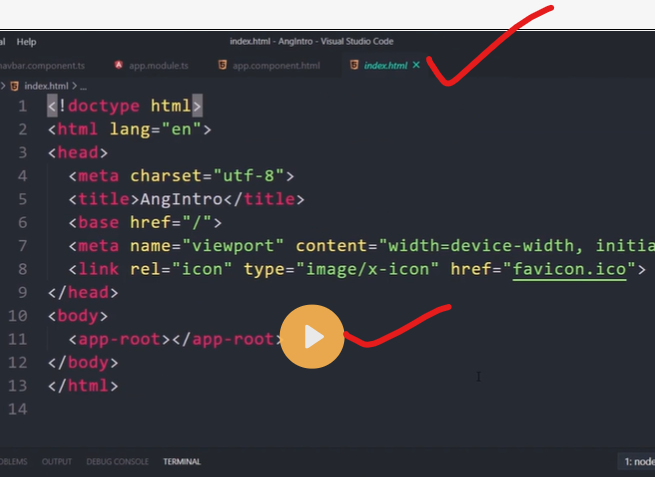Switch to the app.component.html tab

click(x=276, y=65)
